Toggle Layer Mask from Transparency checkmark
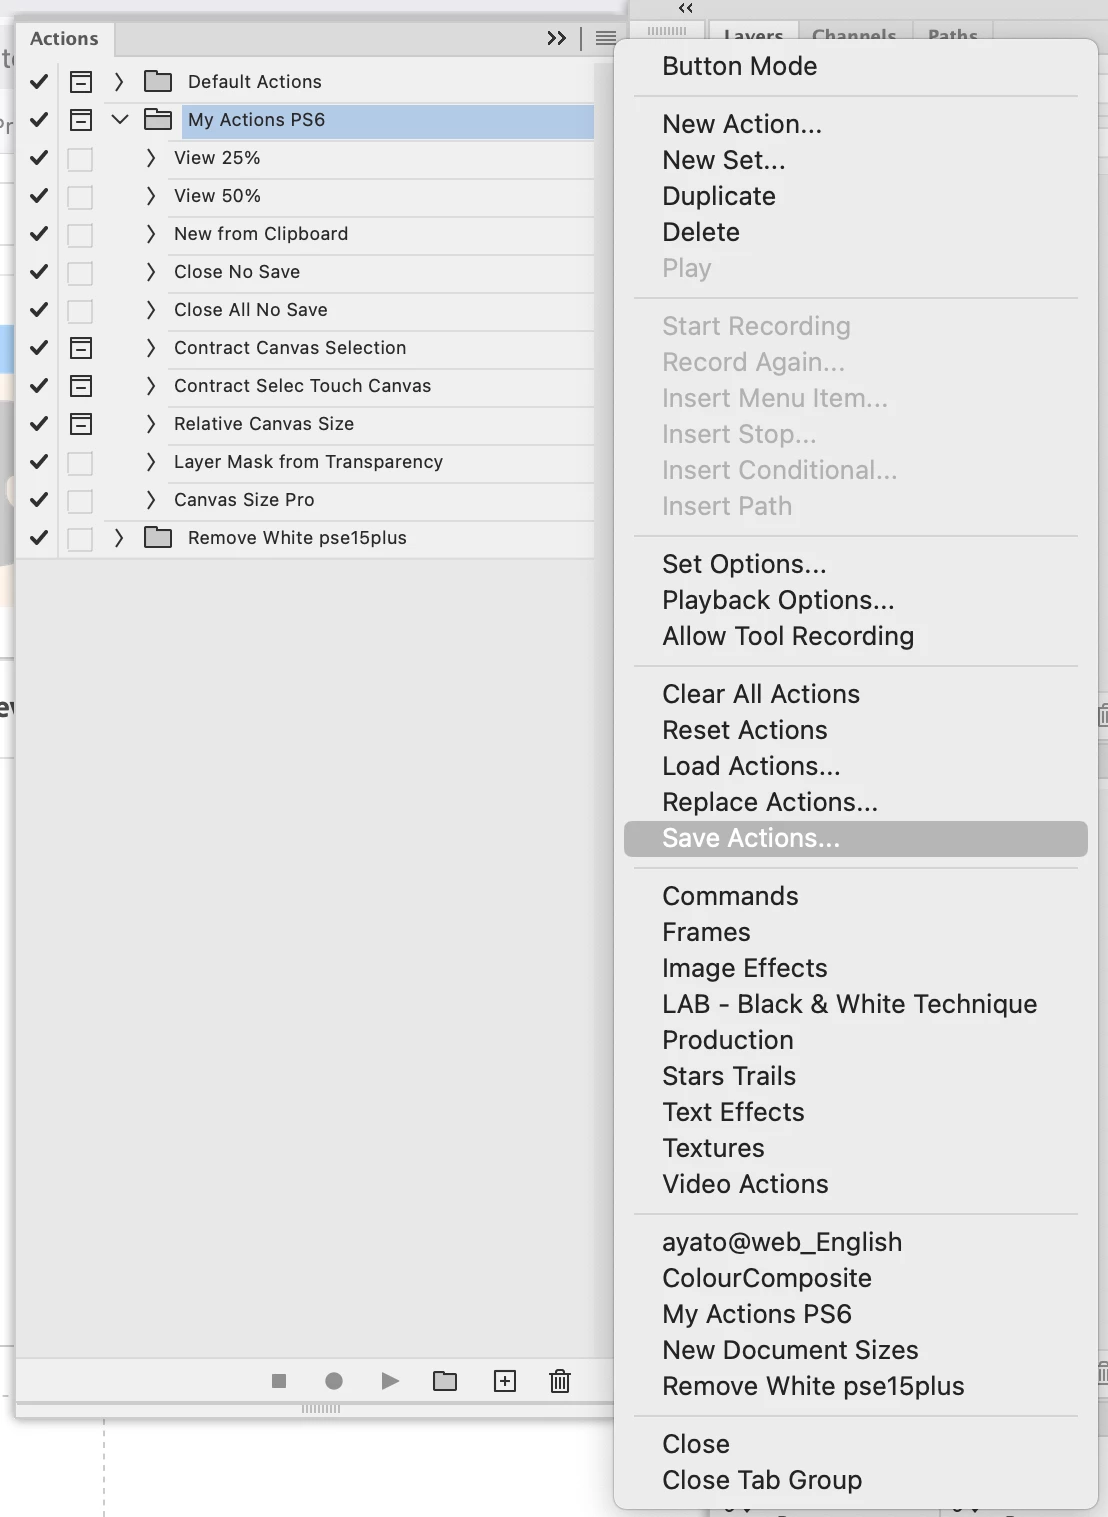The width and height of the screenshot is (1108, 1517). 39,461
